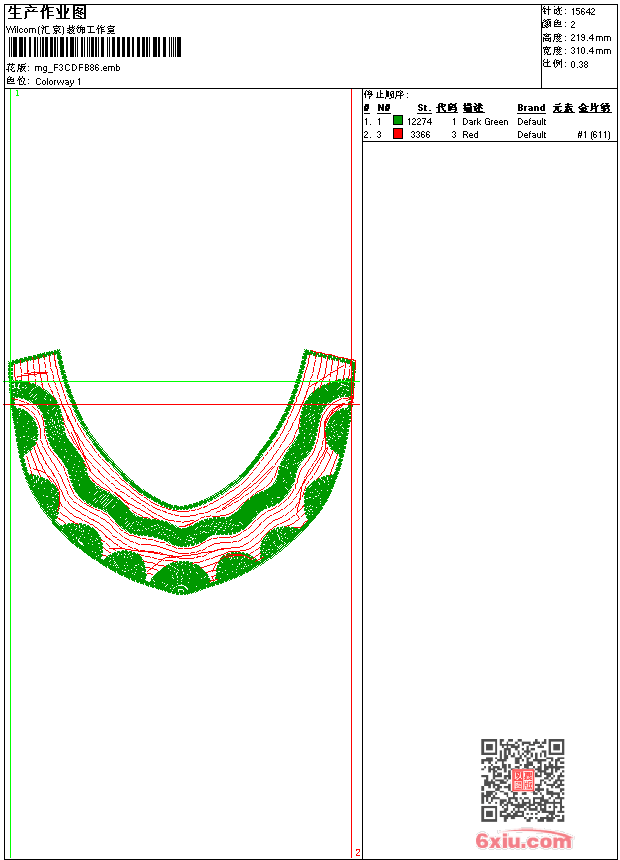
Task: Click the 'Red' description text
Action: [470, 135]
